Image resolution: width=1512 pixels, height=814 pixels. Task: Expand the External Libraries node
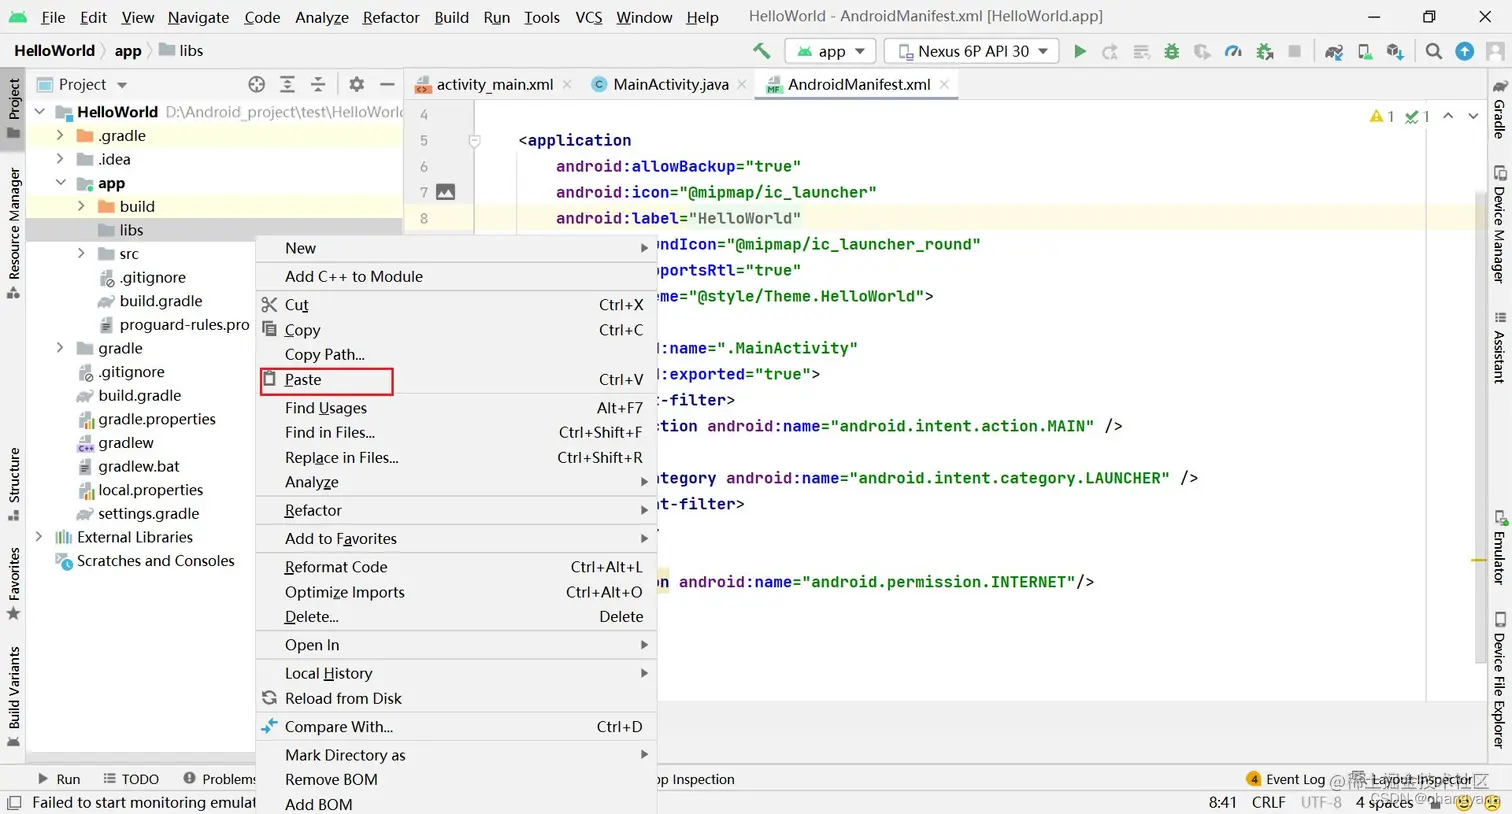click(40, 537)
